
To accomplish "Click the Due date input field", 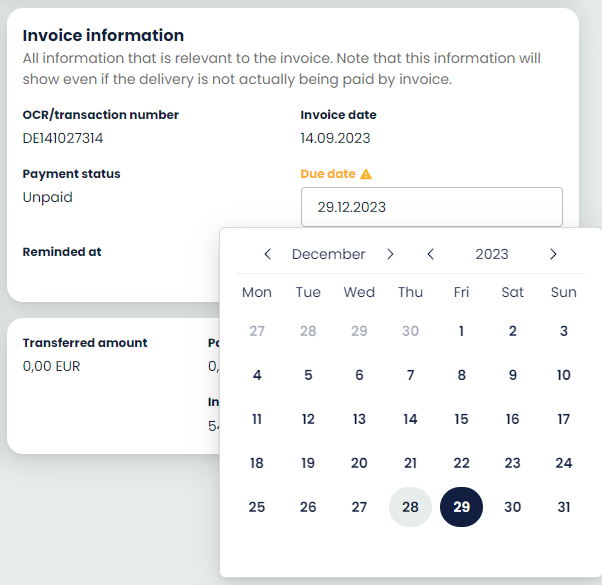I will [x=431, y=207].
